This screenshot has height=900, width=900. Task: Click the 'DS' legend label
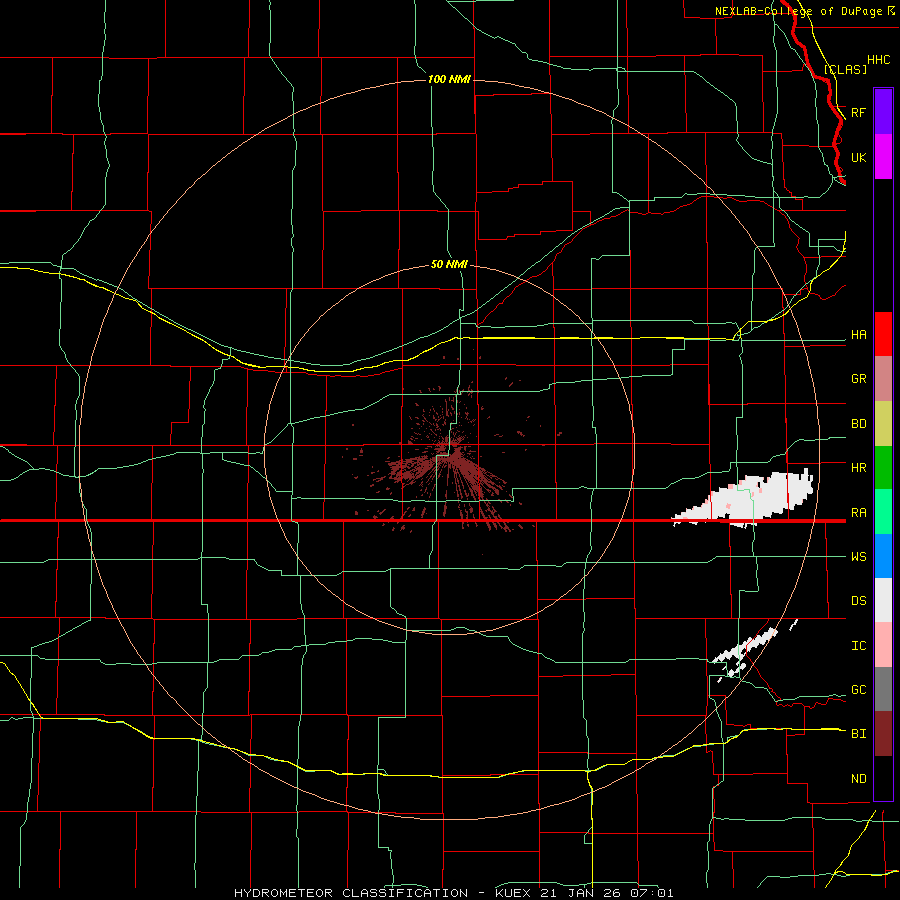tap(858, 601)
